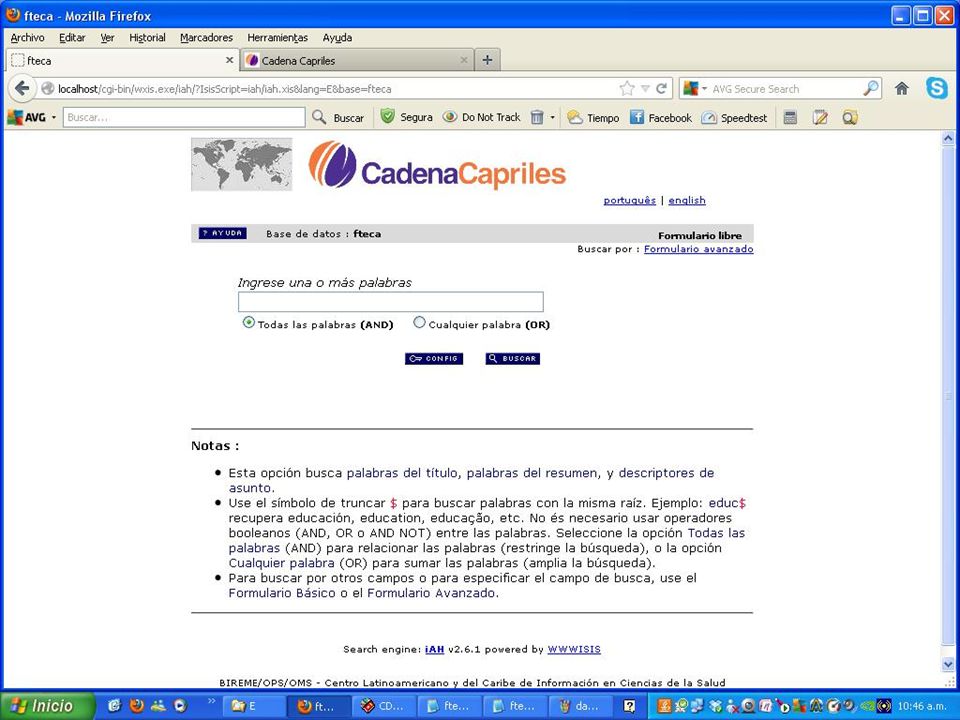This screenshot has width=960, height=720.
Task: Expand the quick launch chevron in taskbar
Action: [x=211, y=701]
